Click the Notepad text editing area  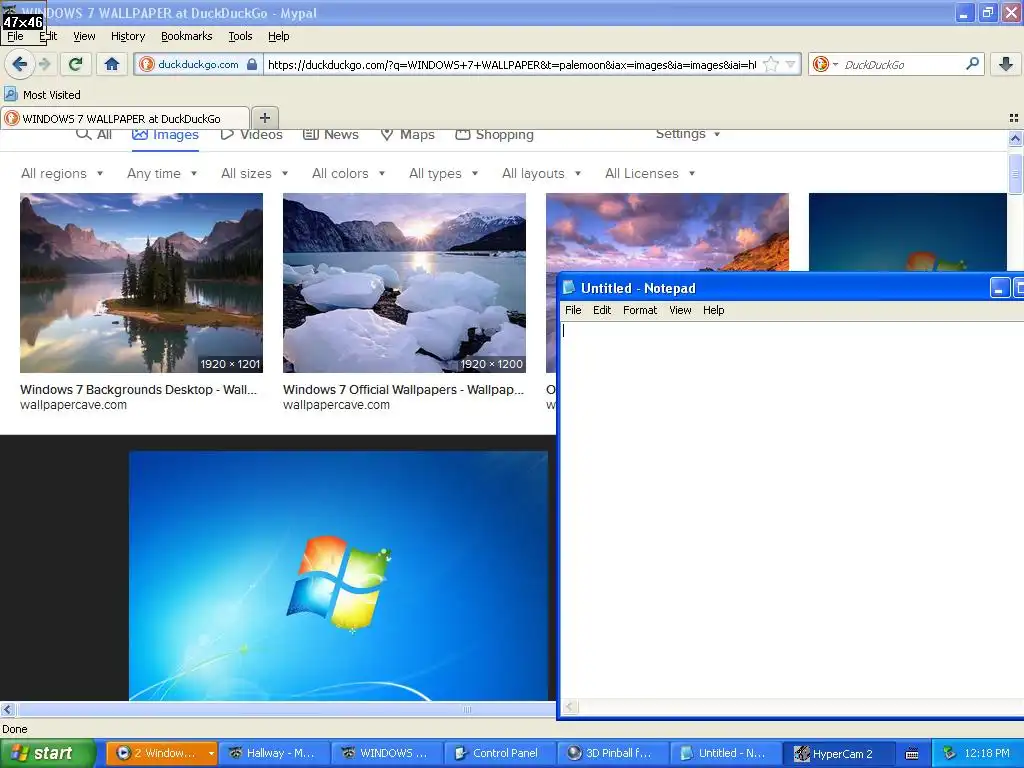[792, 509]
